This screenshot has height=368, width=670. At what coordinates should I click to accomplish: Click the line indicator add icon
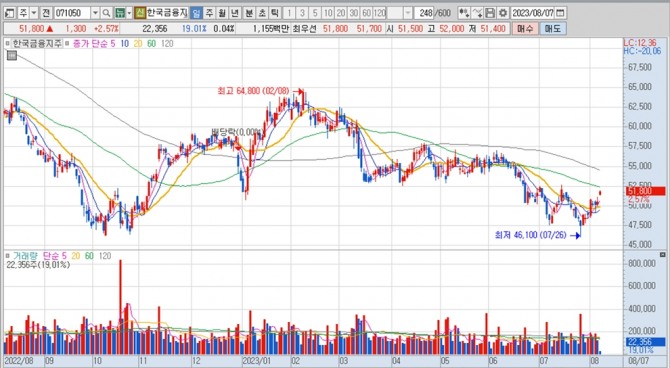[x=478, y=13]
